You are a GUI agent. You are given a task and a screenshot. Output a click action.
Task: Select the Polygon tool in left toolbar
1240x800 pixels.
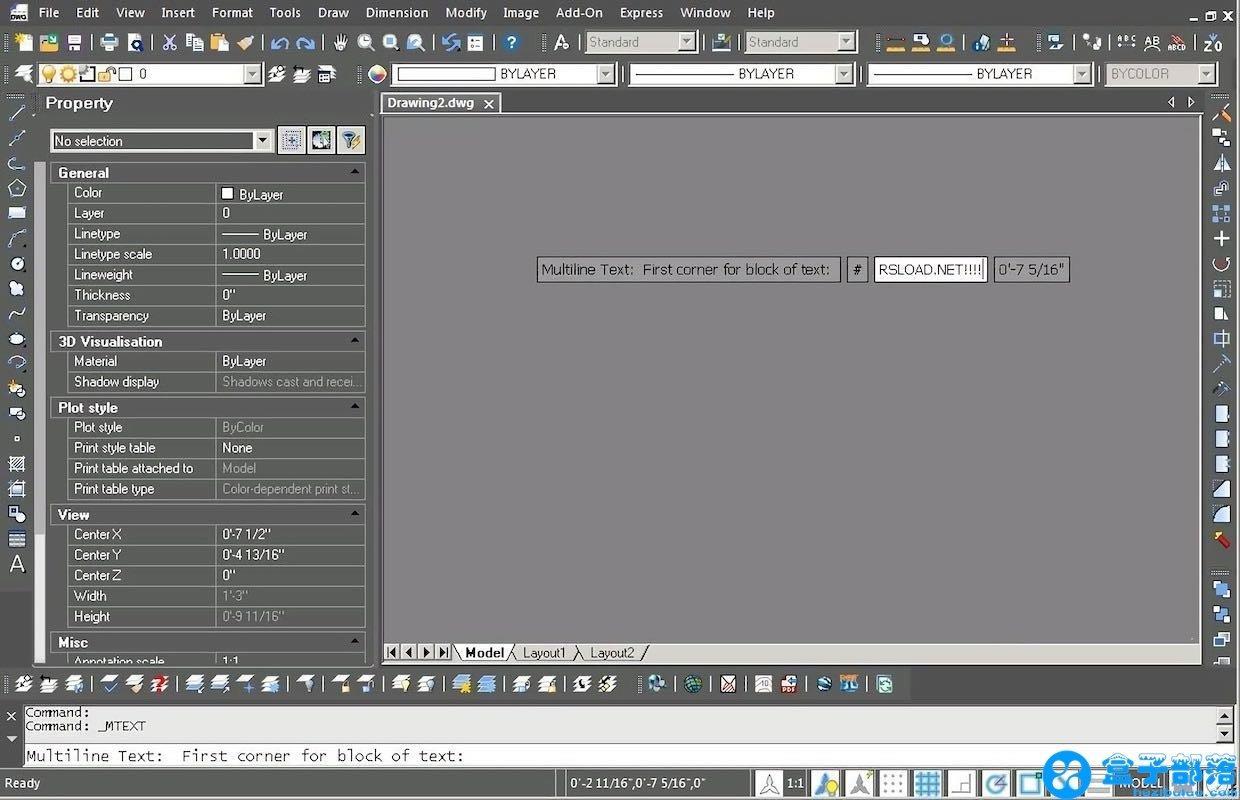(17, 188)
